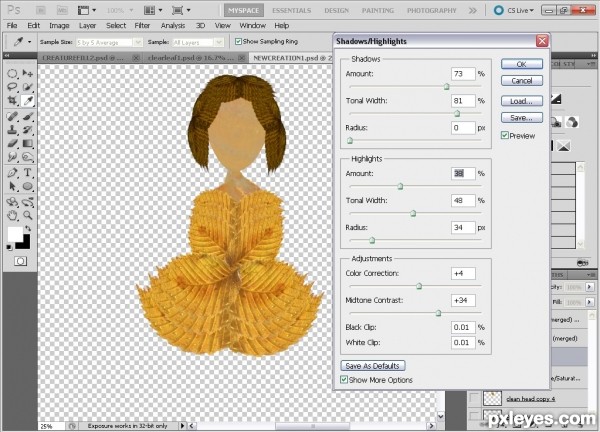
Task: Show more workspaces with double chevron
Action: point(473,10)
